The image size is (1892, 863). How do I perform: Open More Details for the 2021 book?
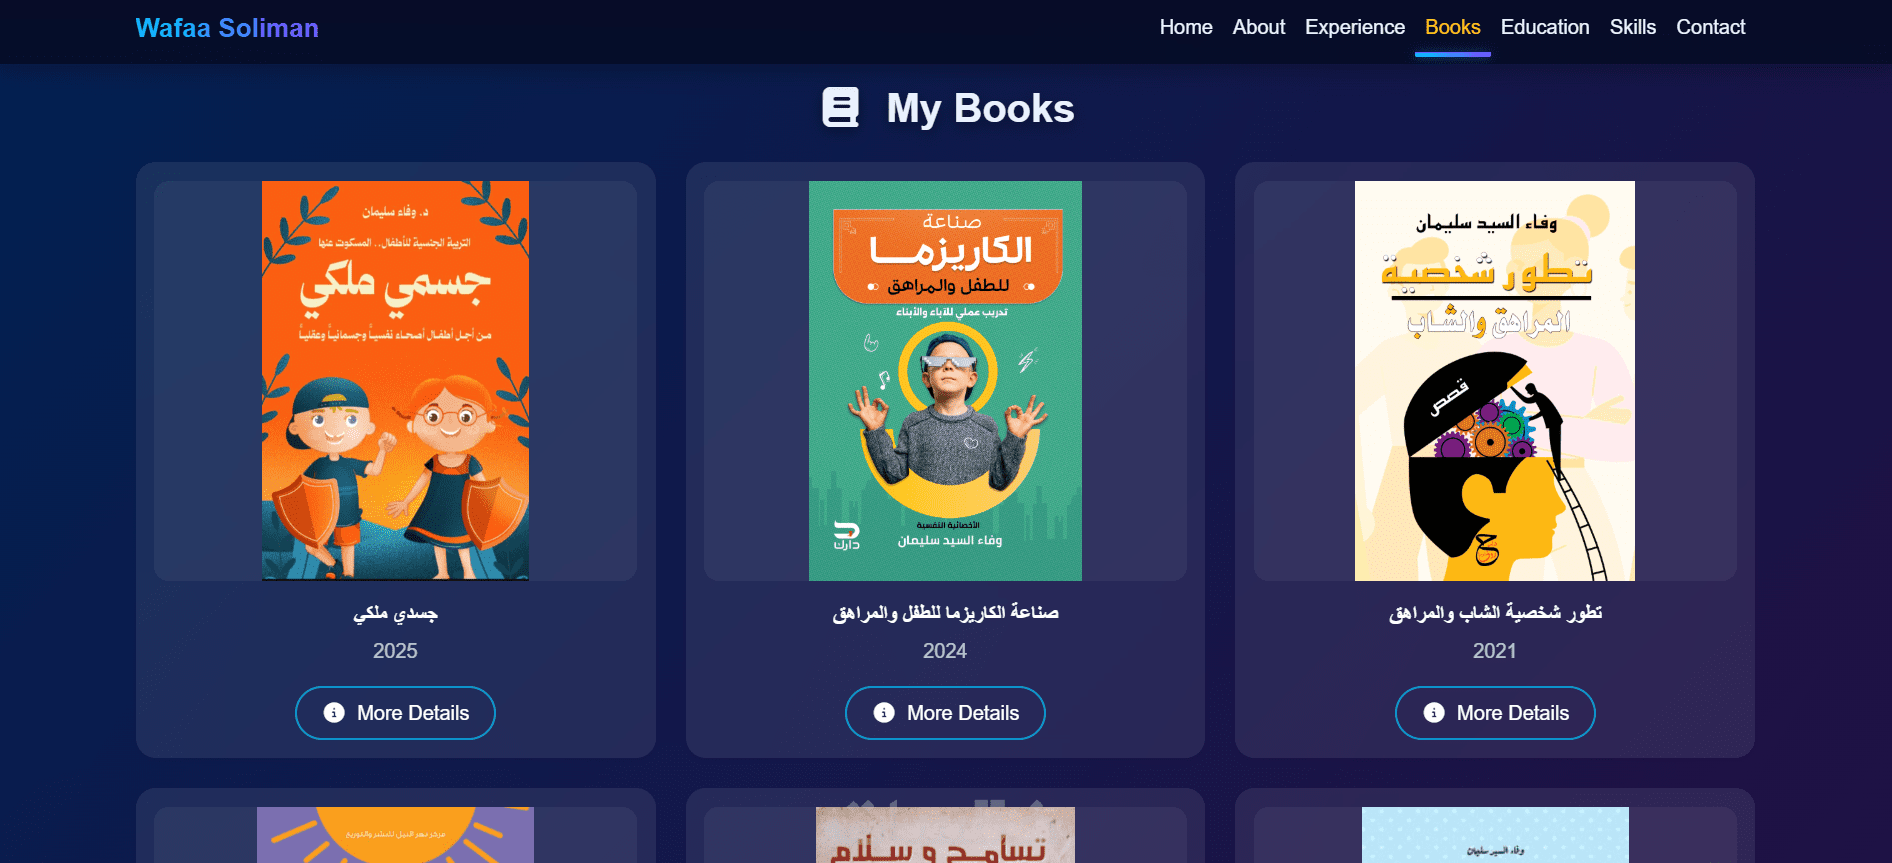pyautogui.click(x=1495, y=713)
